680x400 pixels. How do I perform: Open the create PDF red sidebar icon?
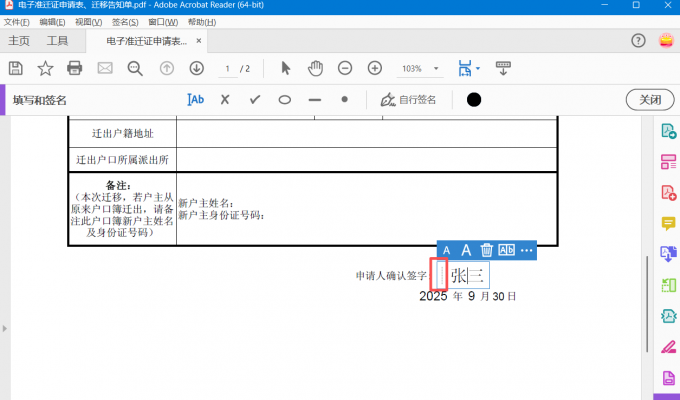tap(668, 193)
